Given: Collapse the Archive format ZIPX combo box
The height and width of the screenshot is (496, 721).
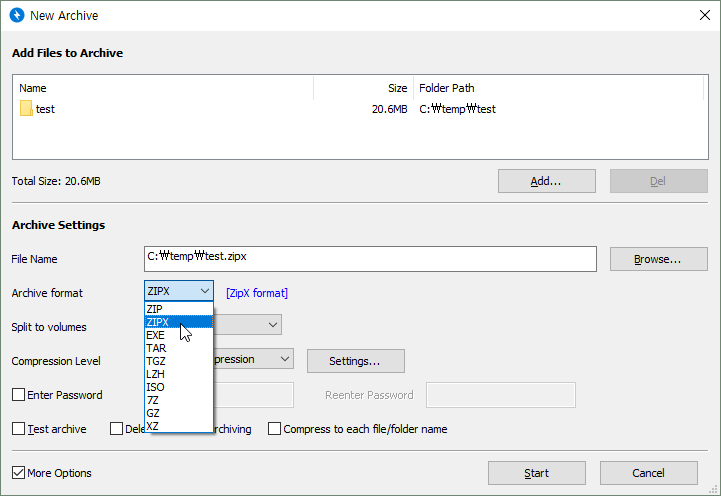Looking at the screenshot, I should (204, 292).
